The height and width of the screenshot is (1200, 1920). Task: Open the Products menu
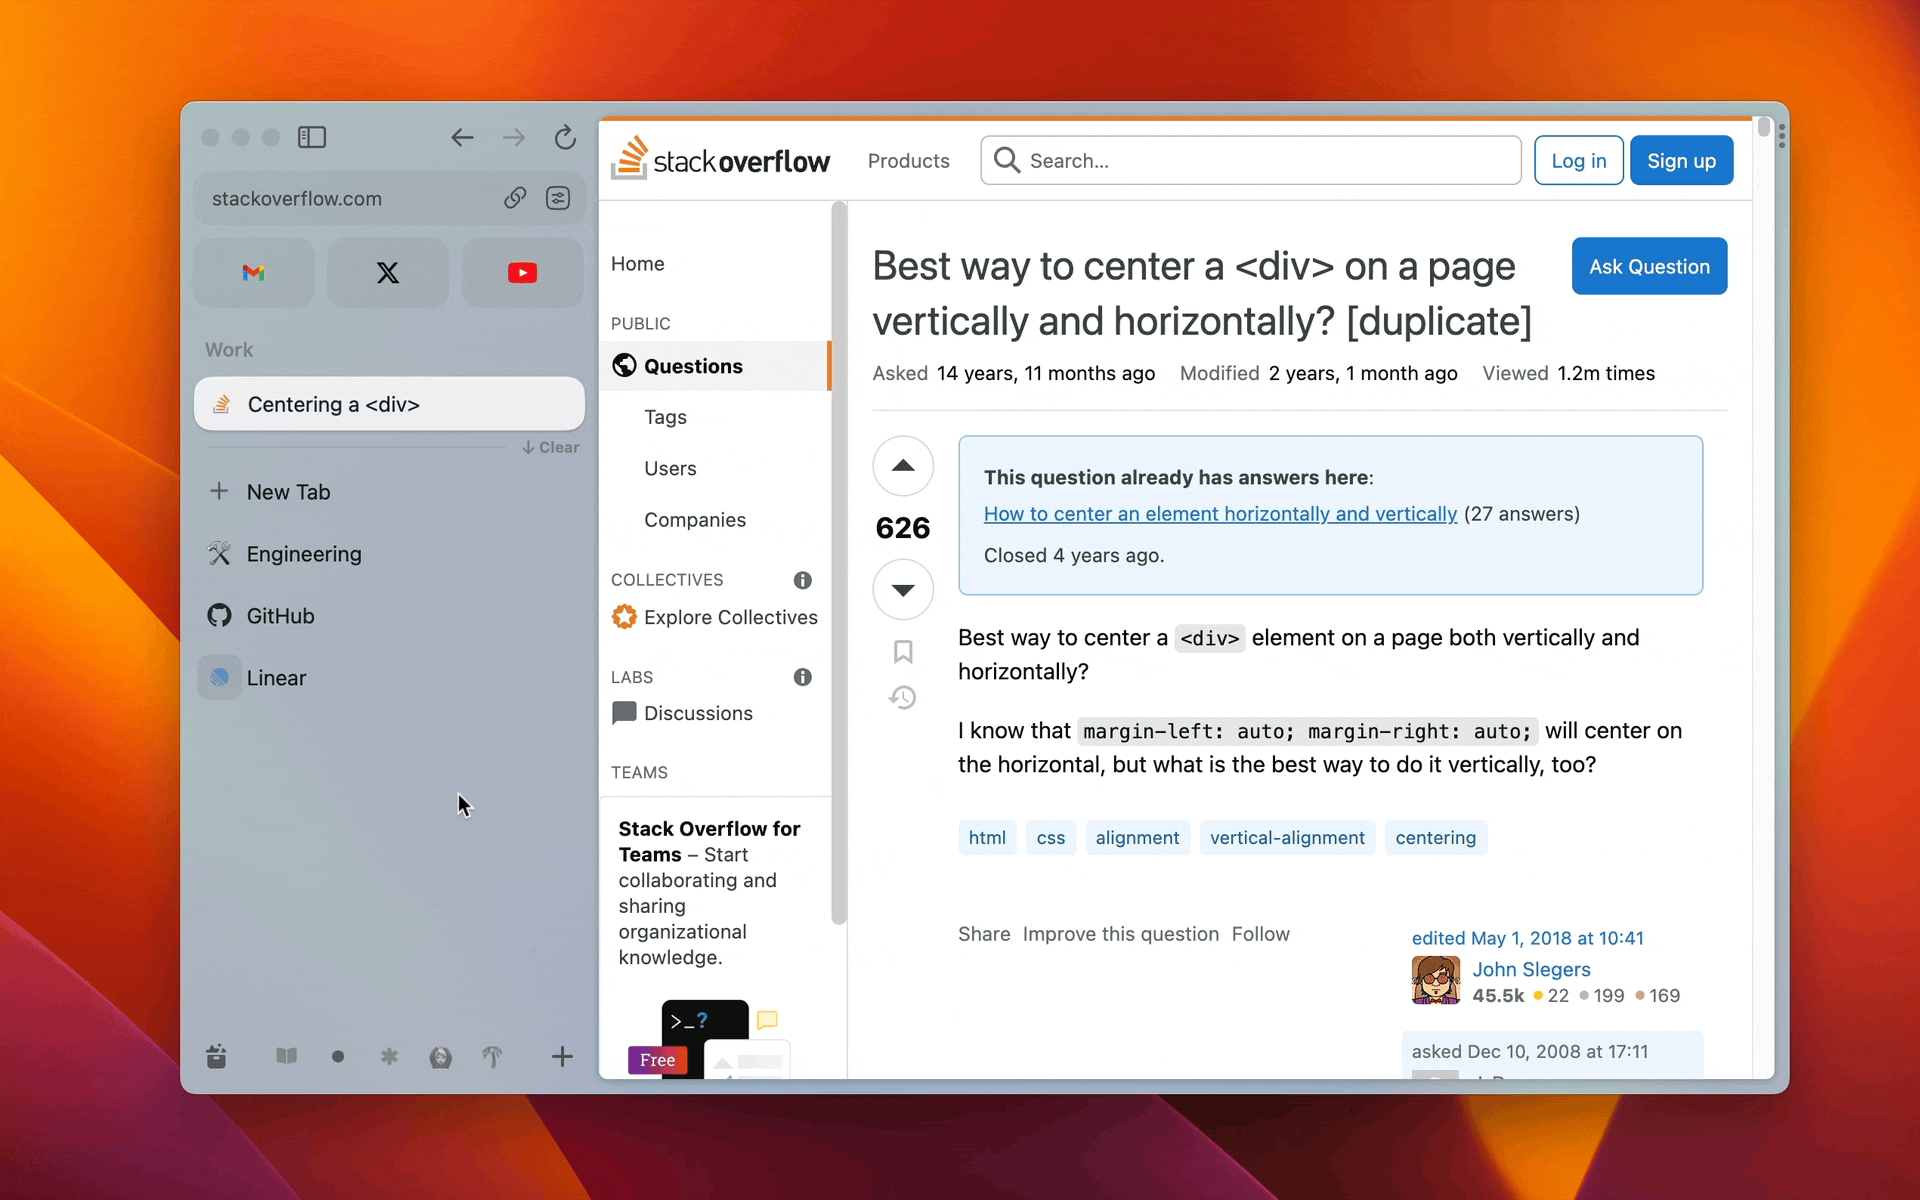point(908,161)
